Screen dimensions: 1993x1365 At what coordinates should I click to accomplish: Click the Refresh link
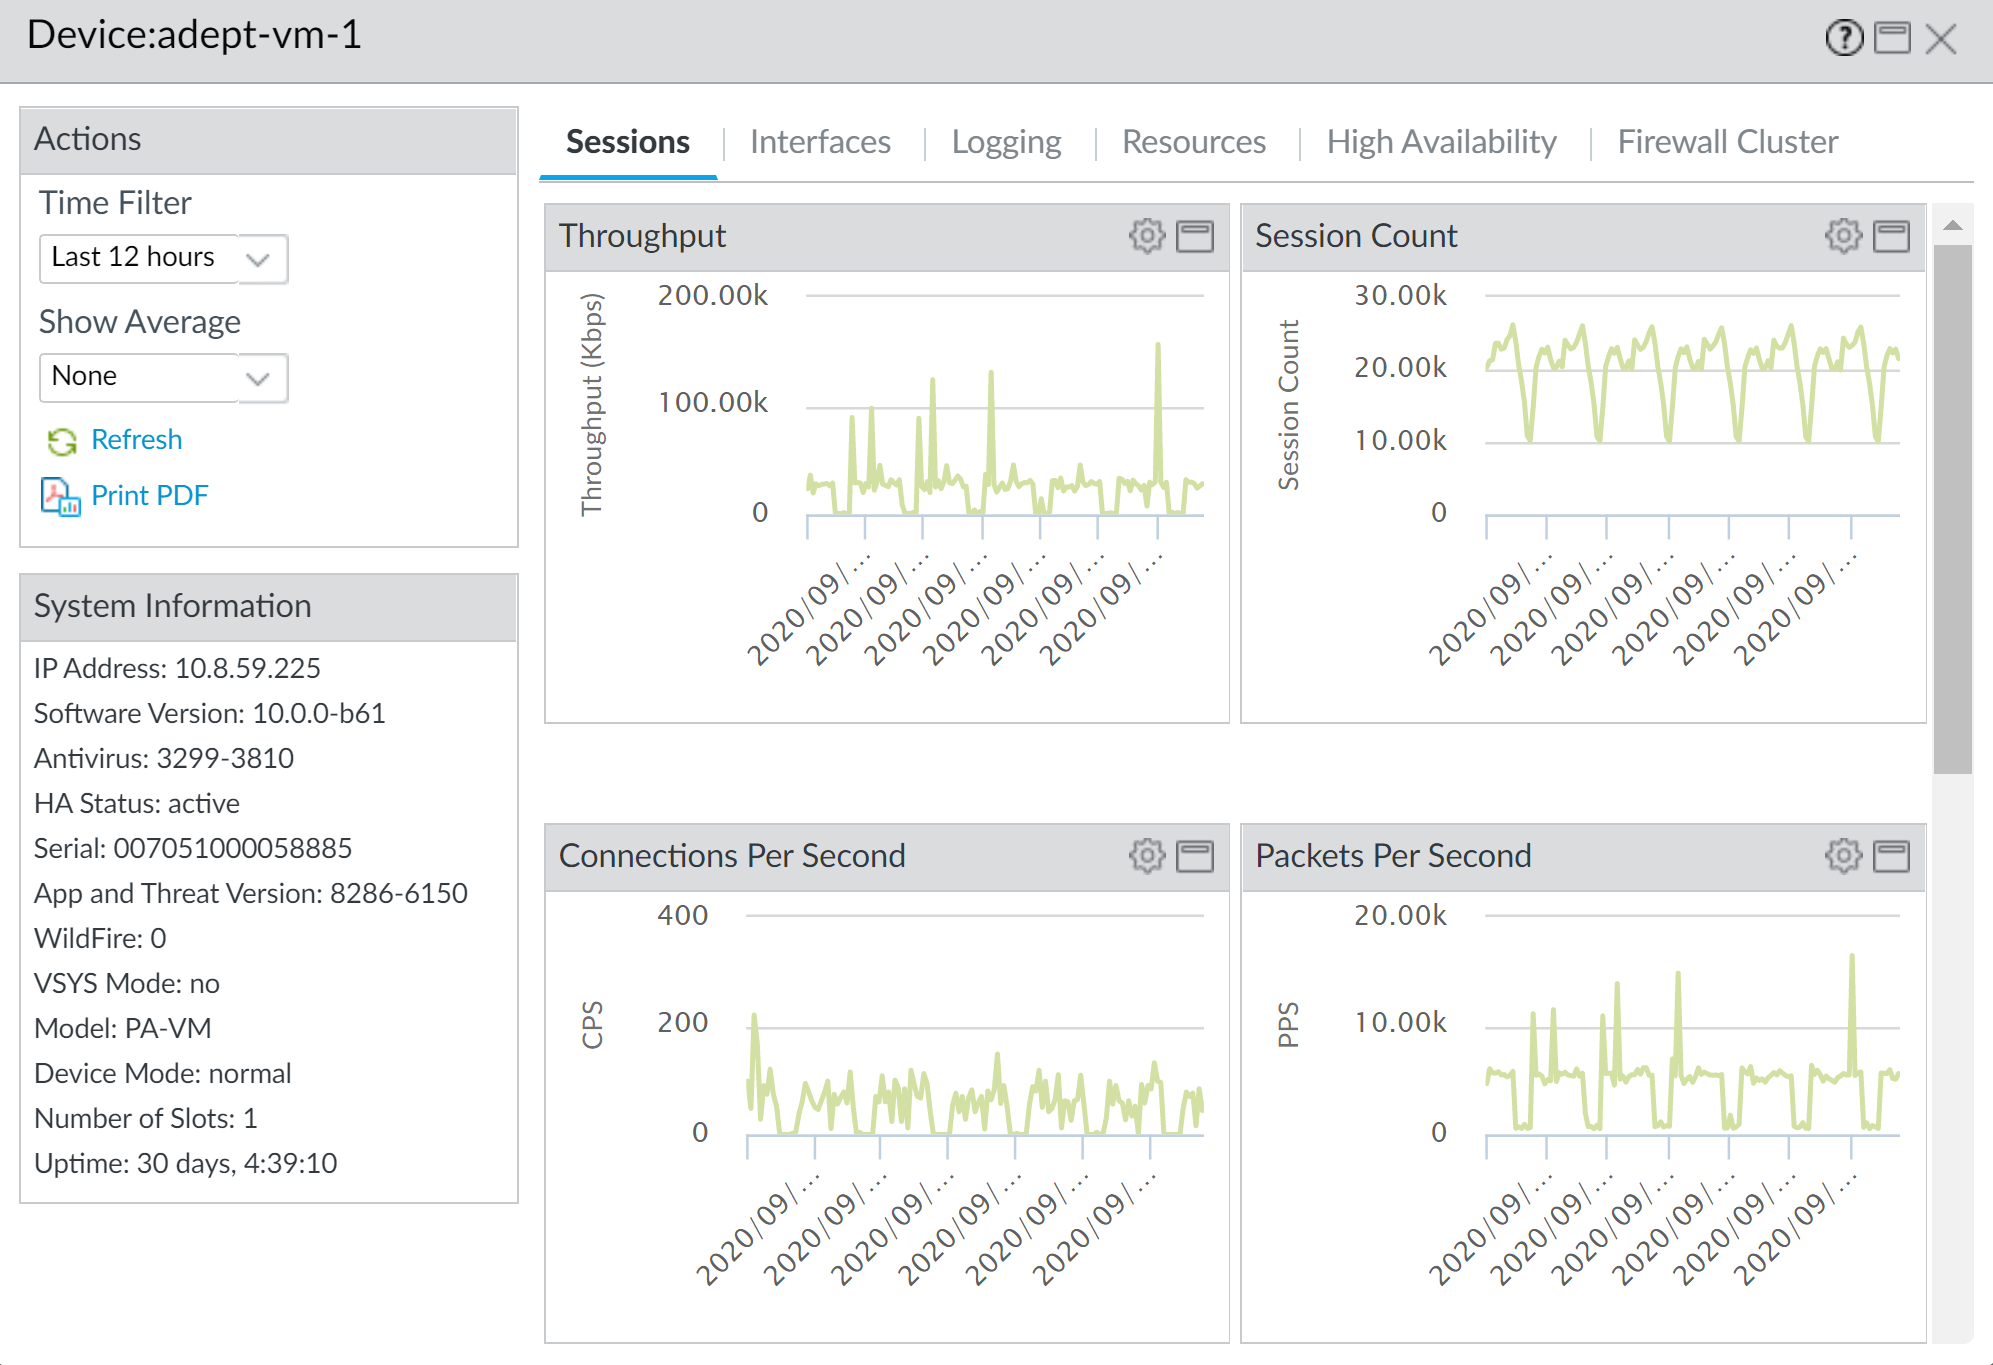136,440
